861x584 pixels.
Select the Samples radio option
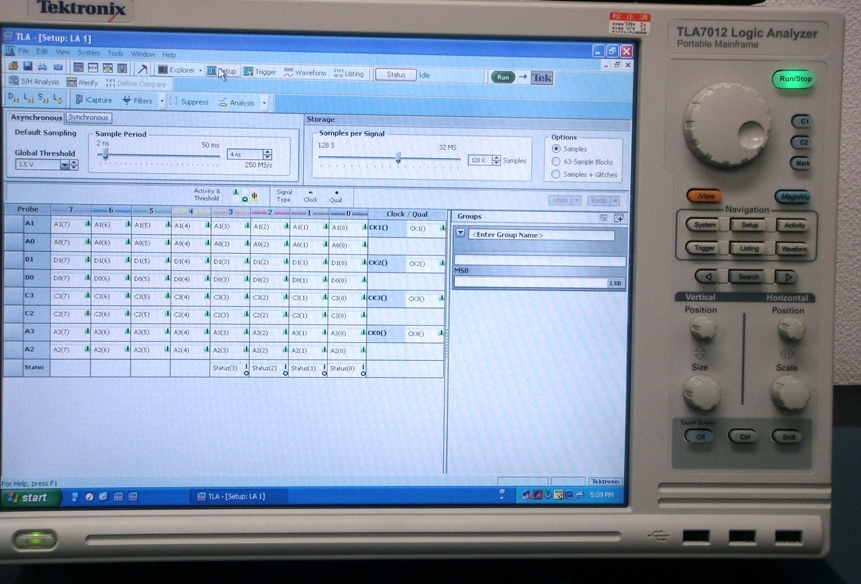point(556,149)
